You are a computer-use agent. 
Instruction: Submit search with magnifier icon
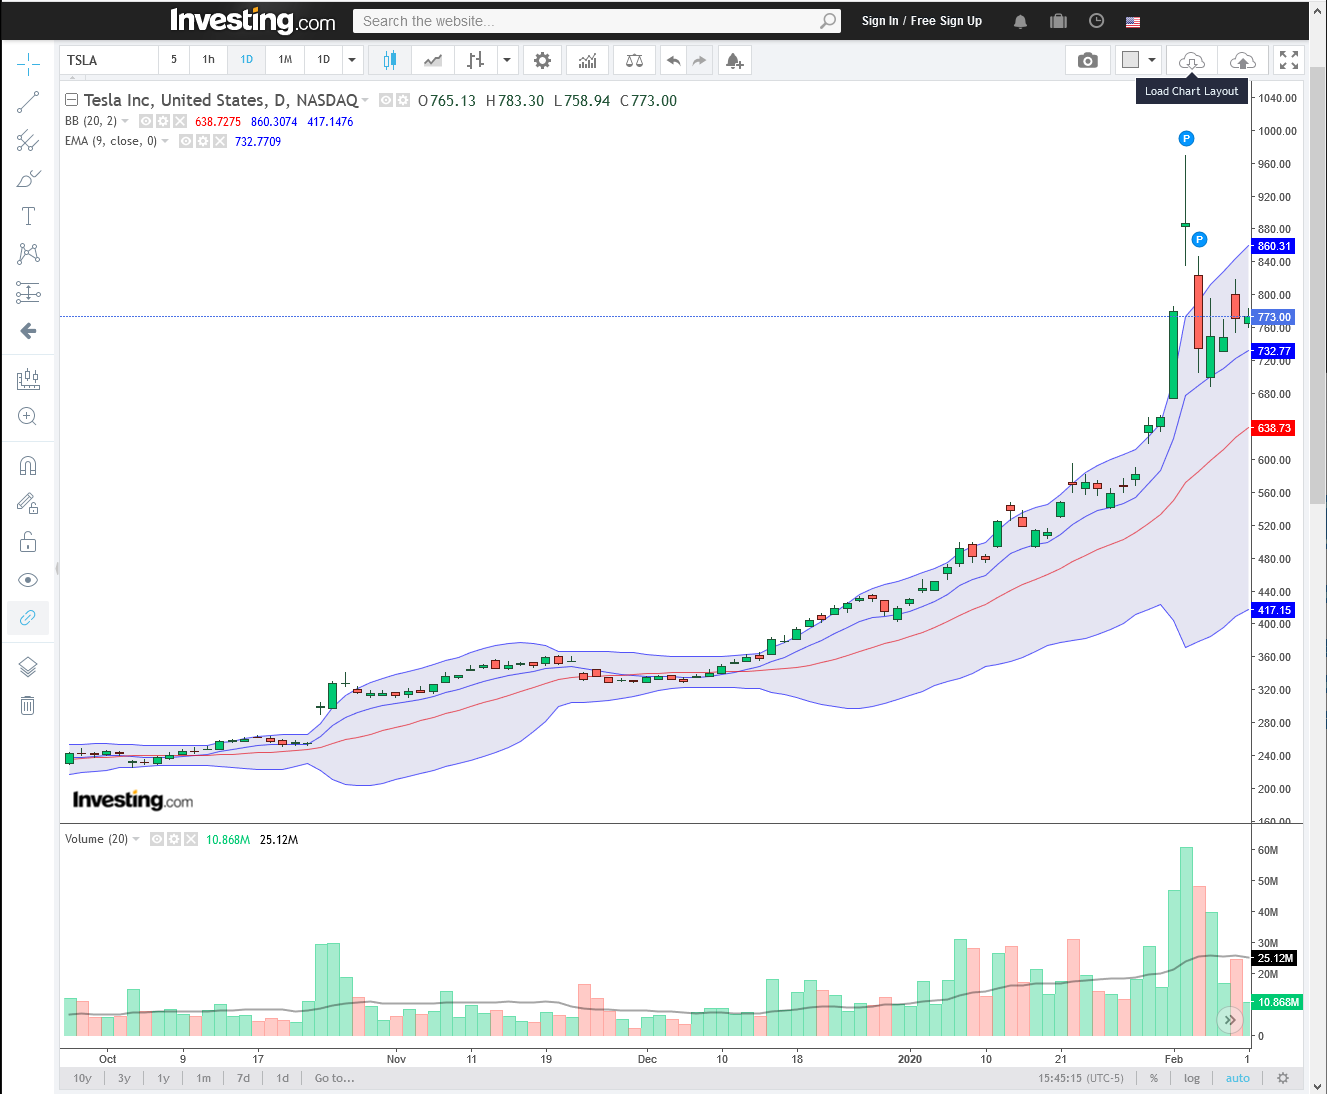828,21
